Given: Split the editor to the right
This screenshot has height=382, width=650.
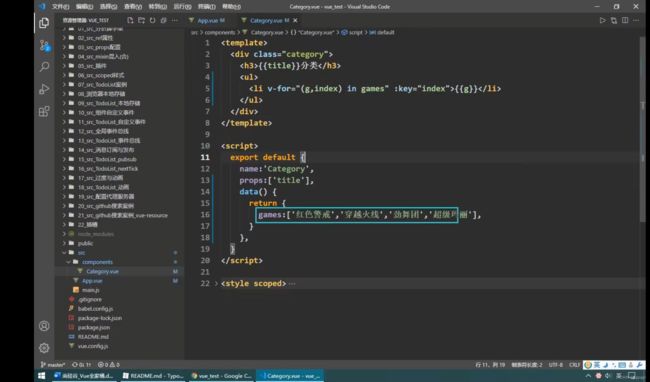Looking at the screenshot, I should (x=625, y=20).
